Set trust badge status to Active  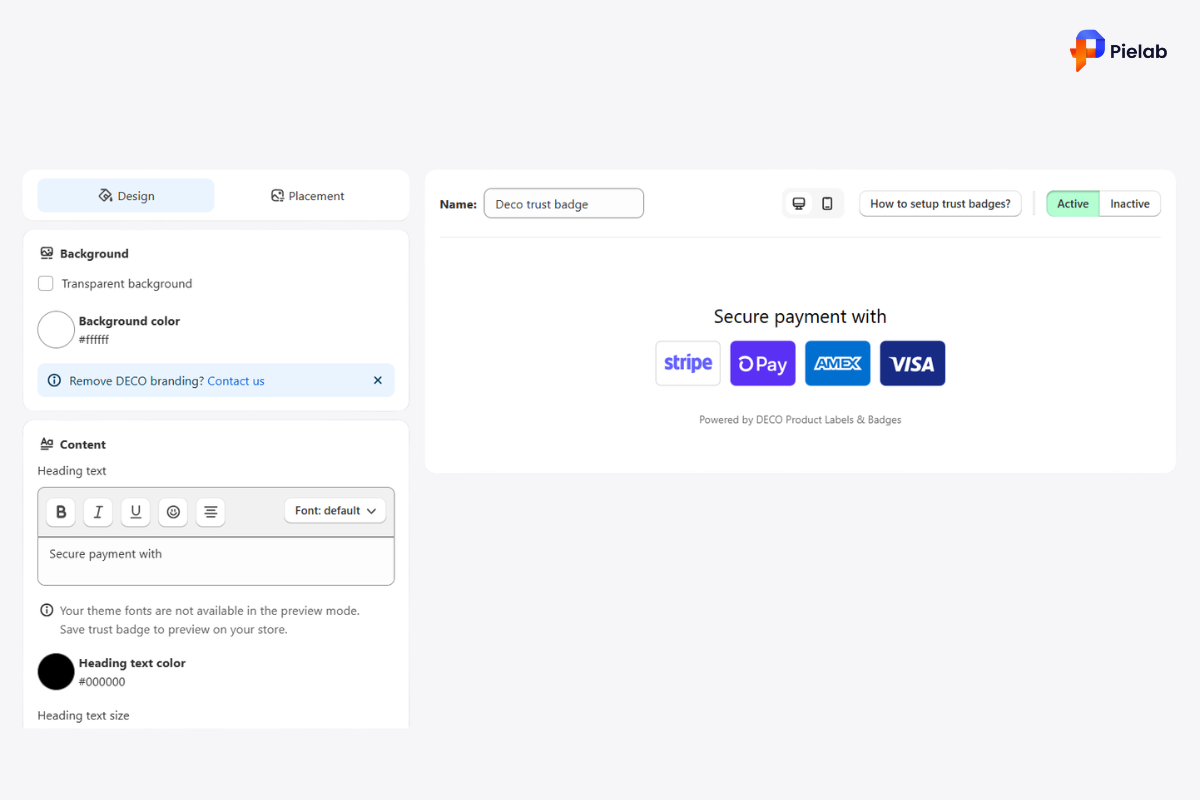coord(1073,204)
